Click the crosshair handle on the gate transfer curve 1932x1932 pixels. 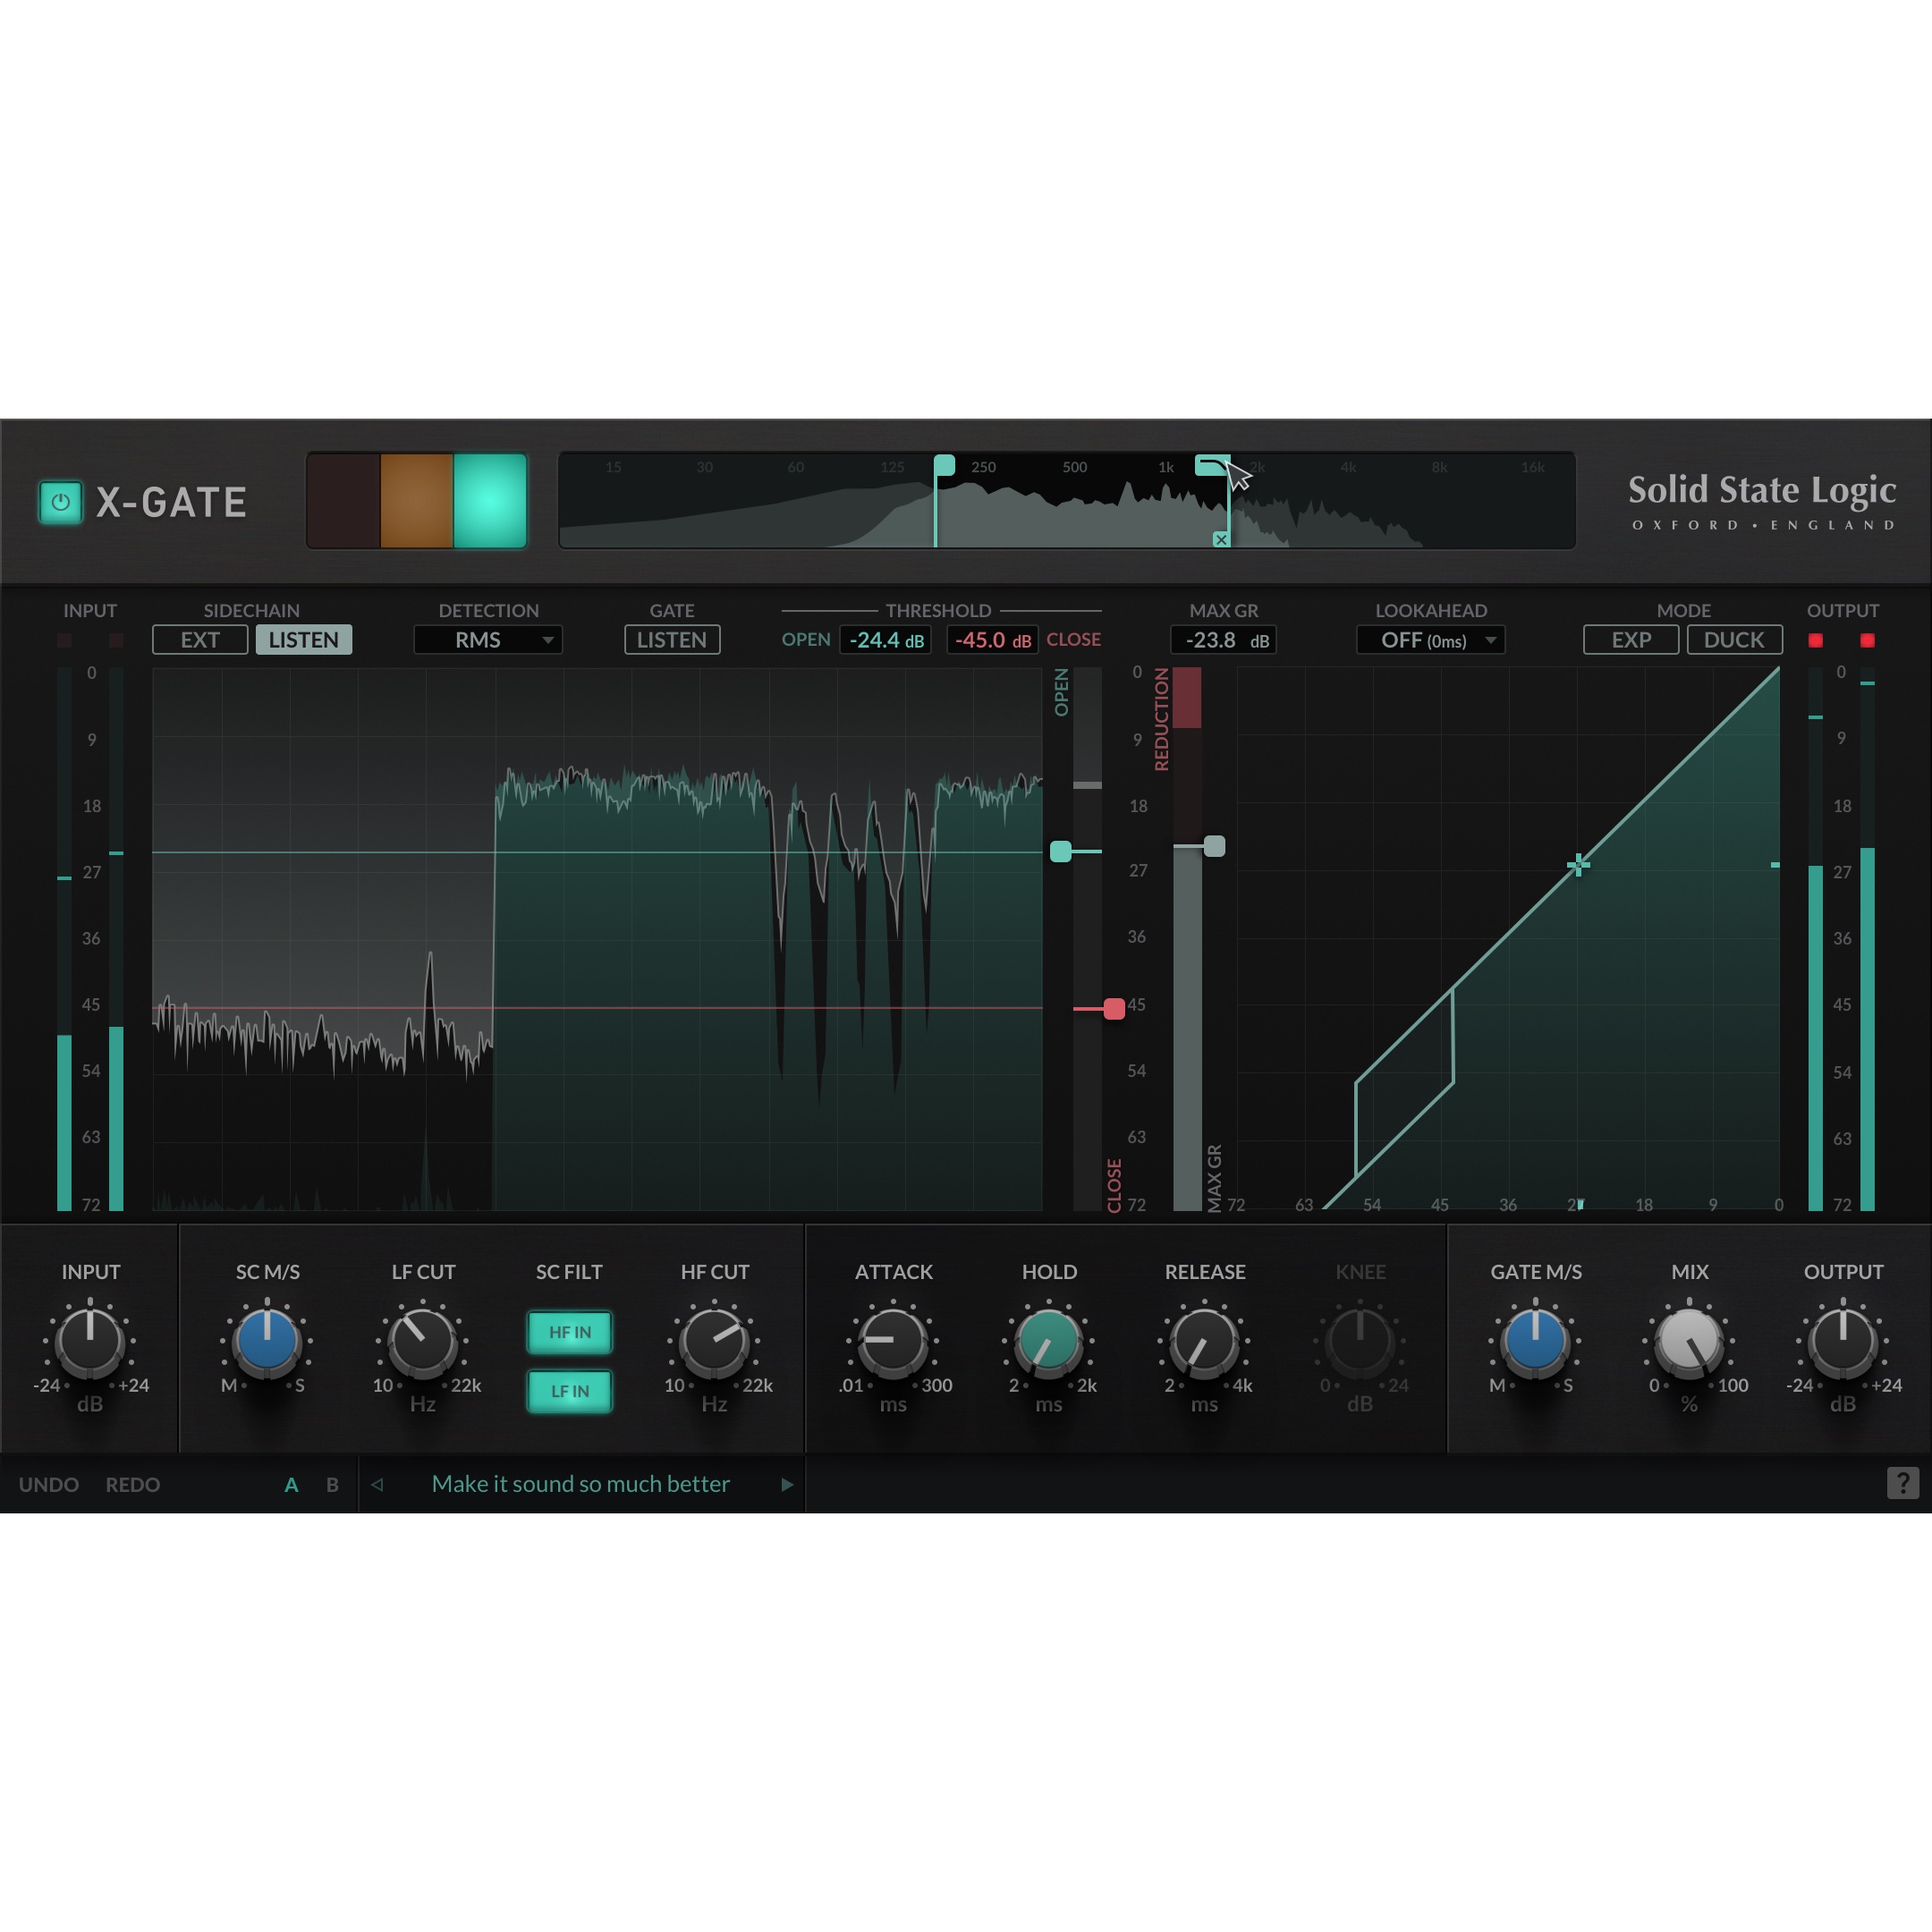[1578, 864]
